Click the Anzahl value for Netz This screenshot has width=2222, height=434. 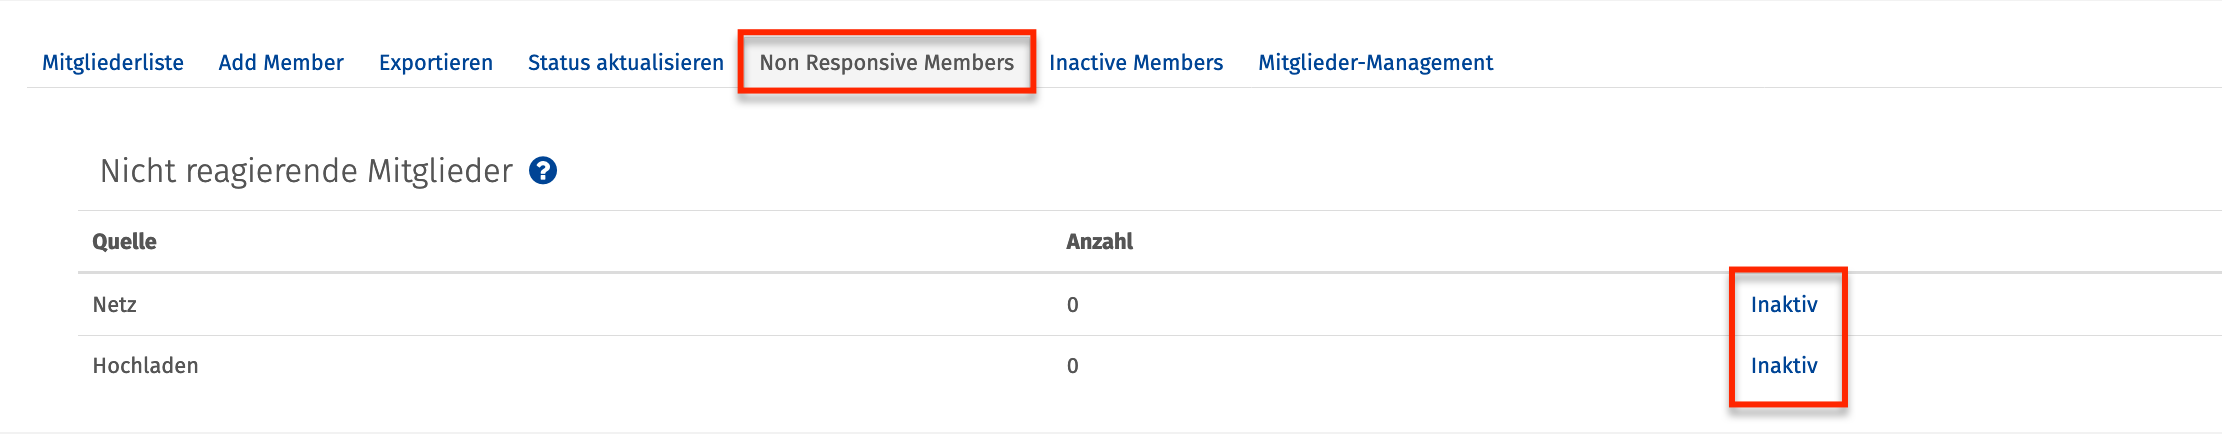pyautogui.click(x=1073, y=305)
